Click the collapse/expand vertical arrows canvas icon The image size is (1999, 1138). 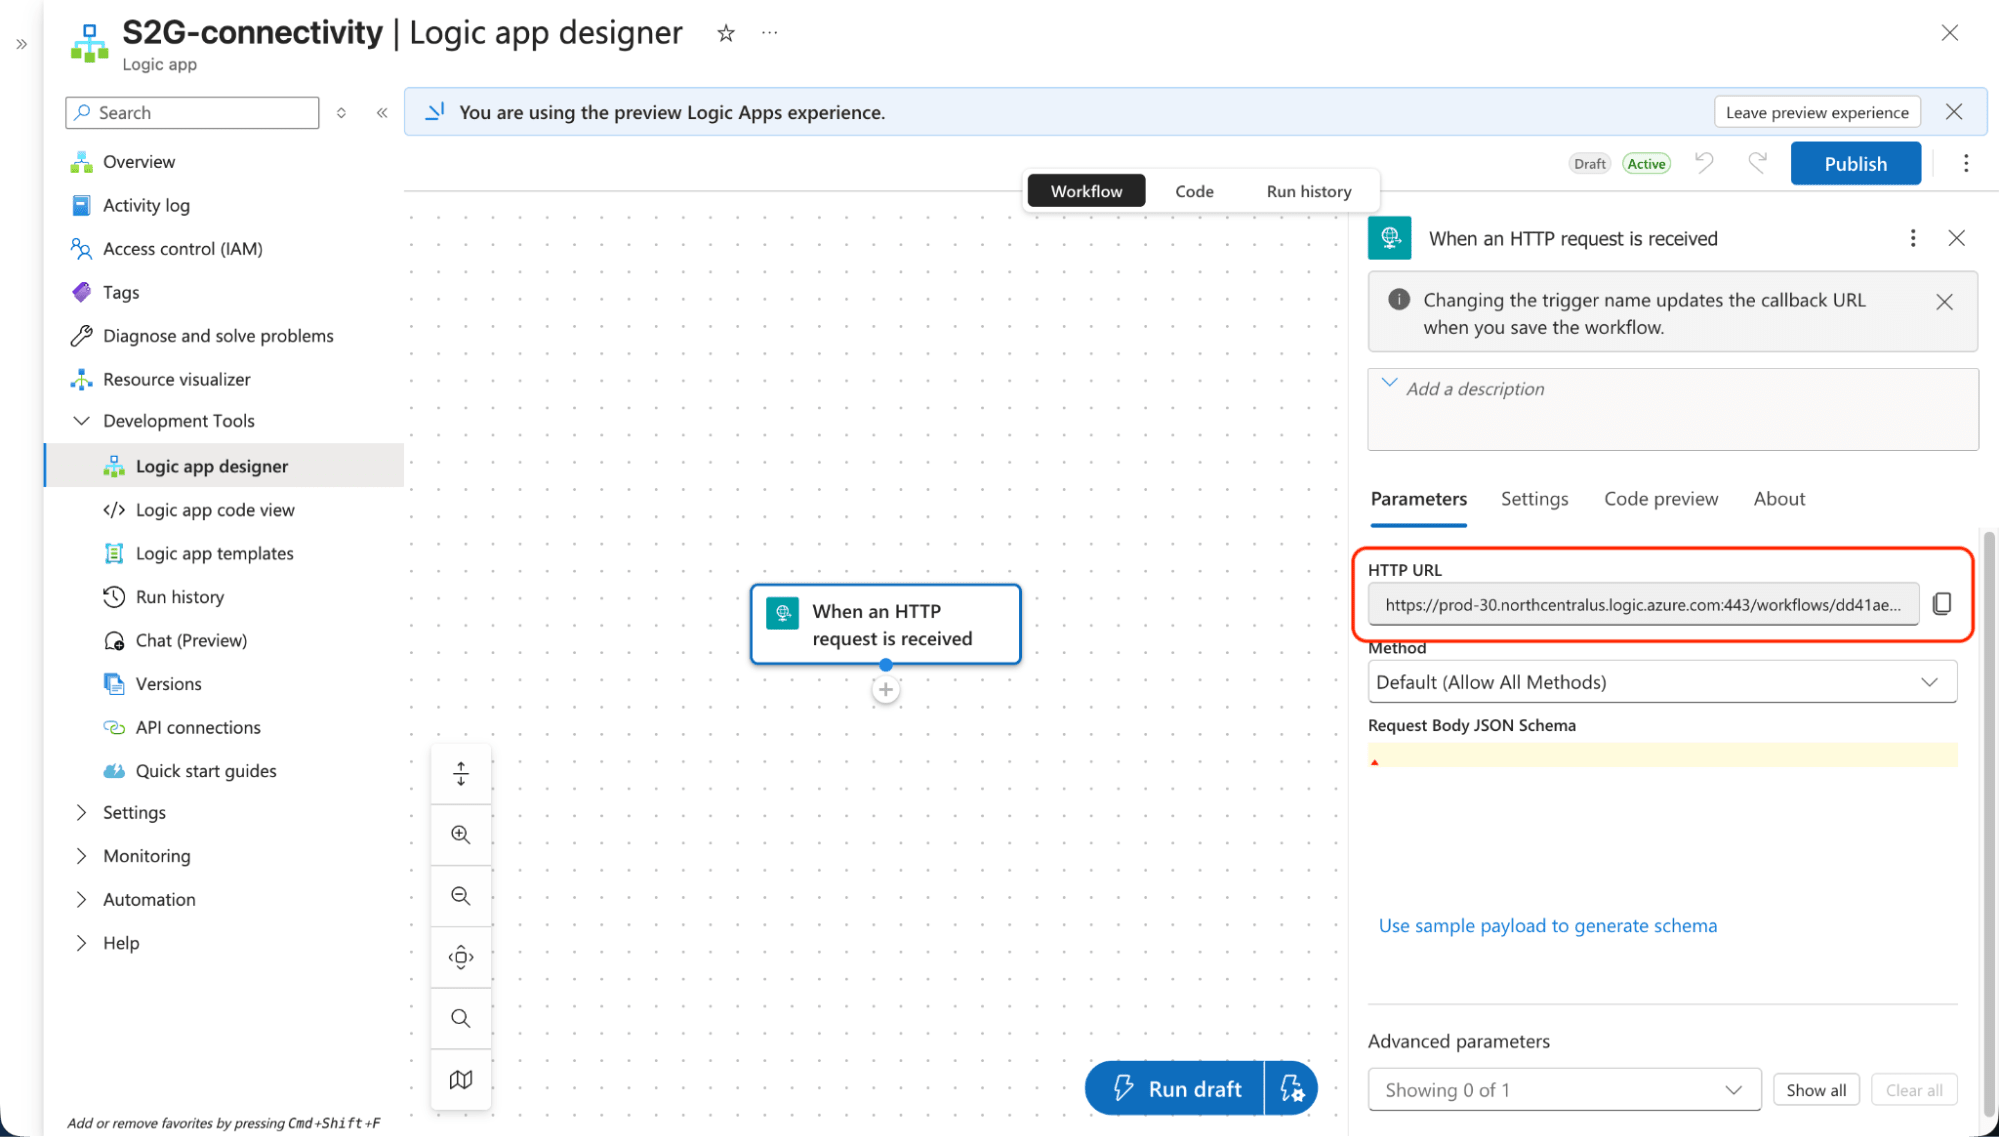[x=461, y=773]
